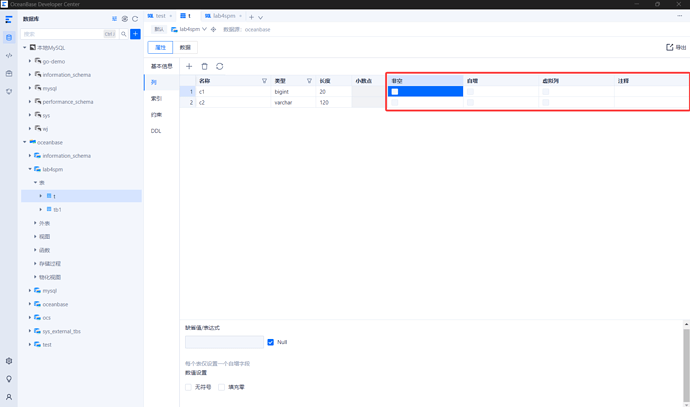Click the delete column trash icon

click(x=204, y=66)
